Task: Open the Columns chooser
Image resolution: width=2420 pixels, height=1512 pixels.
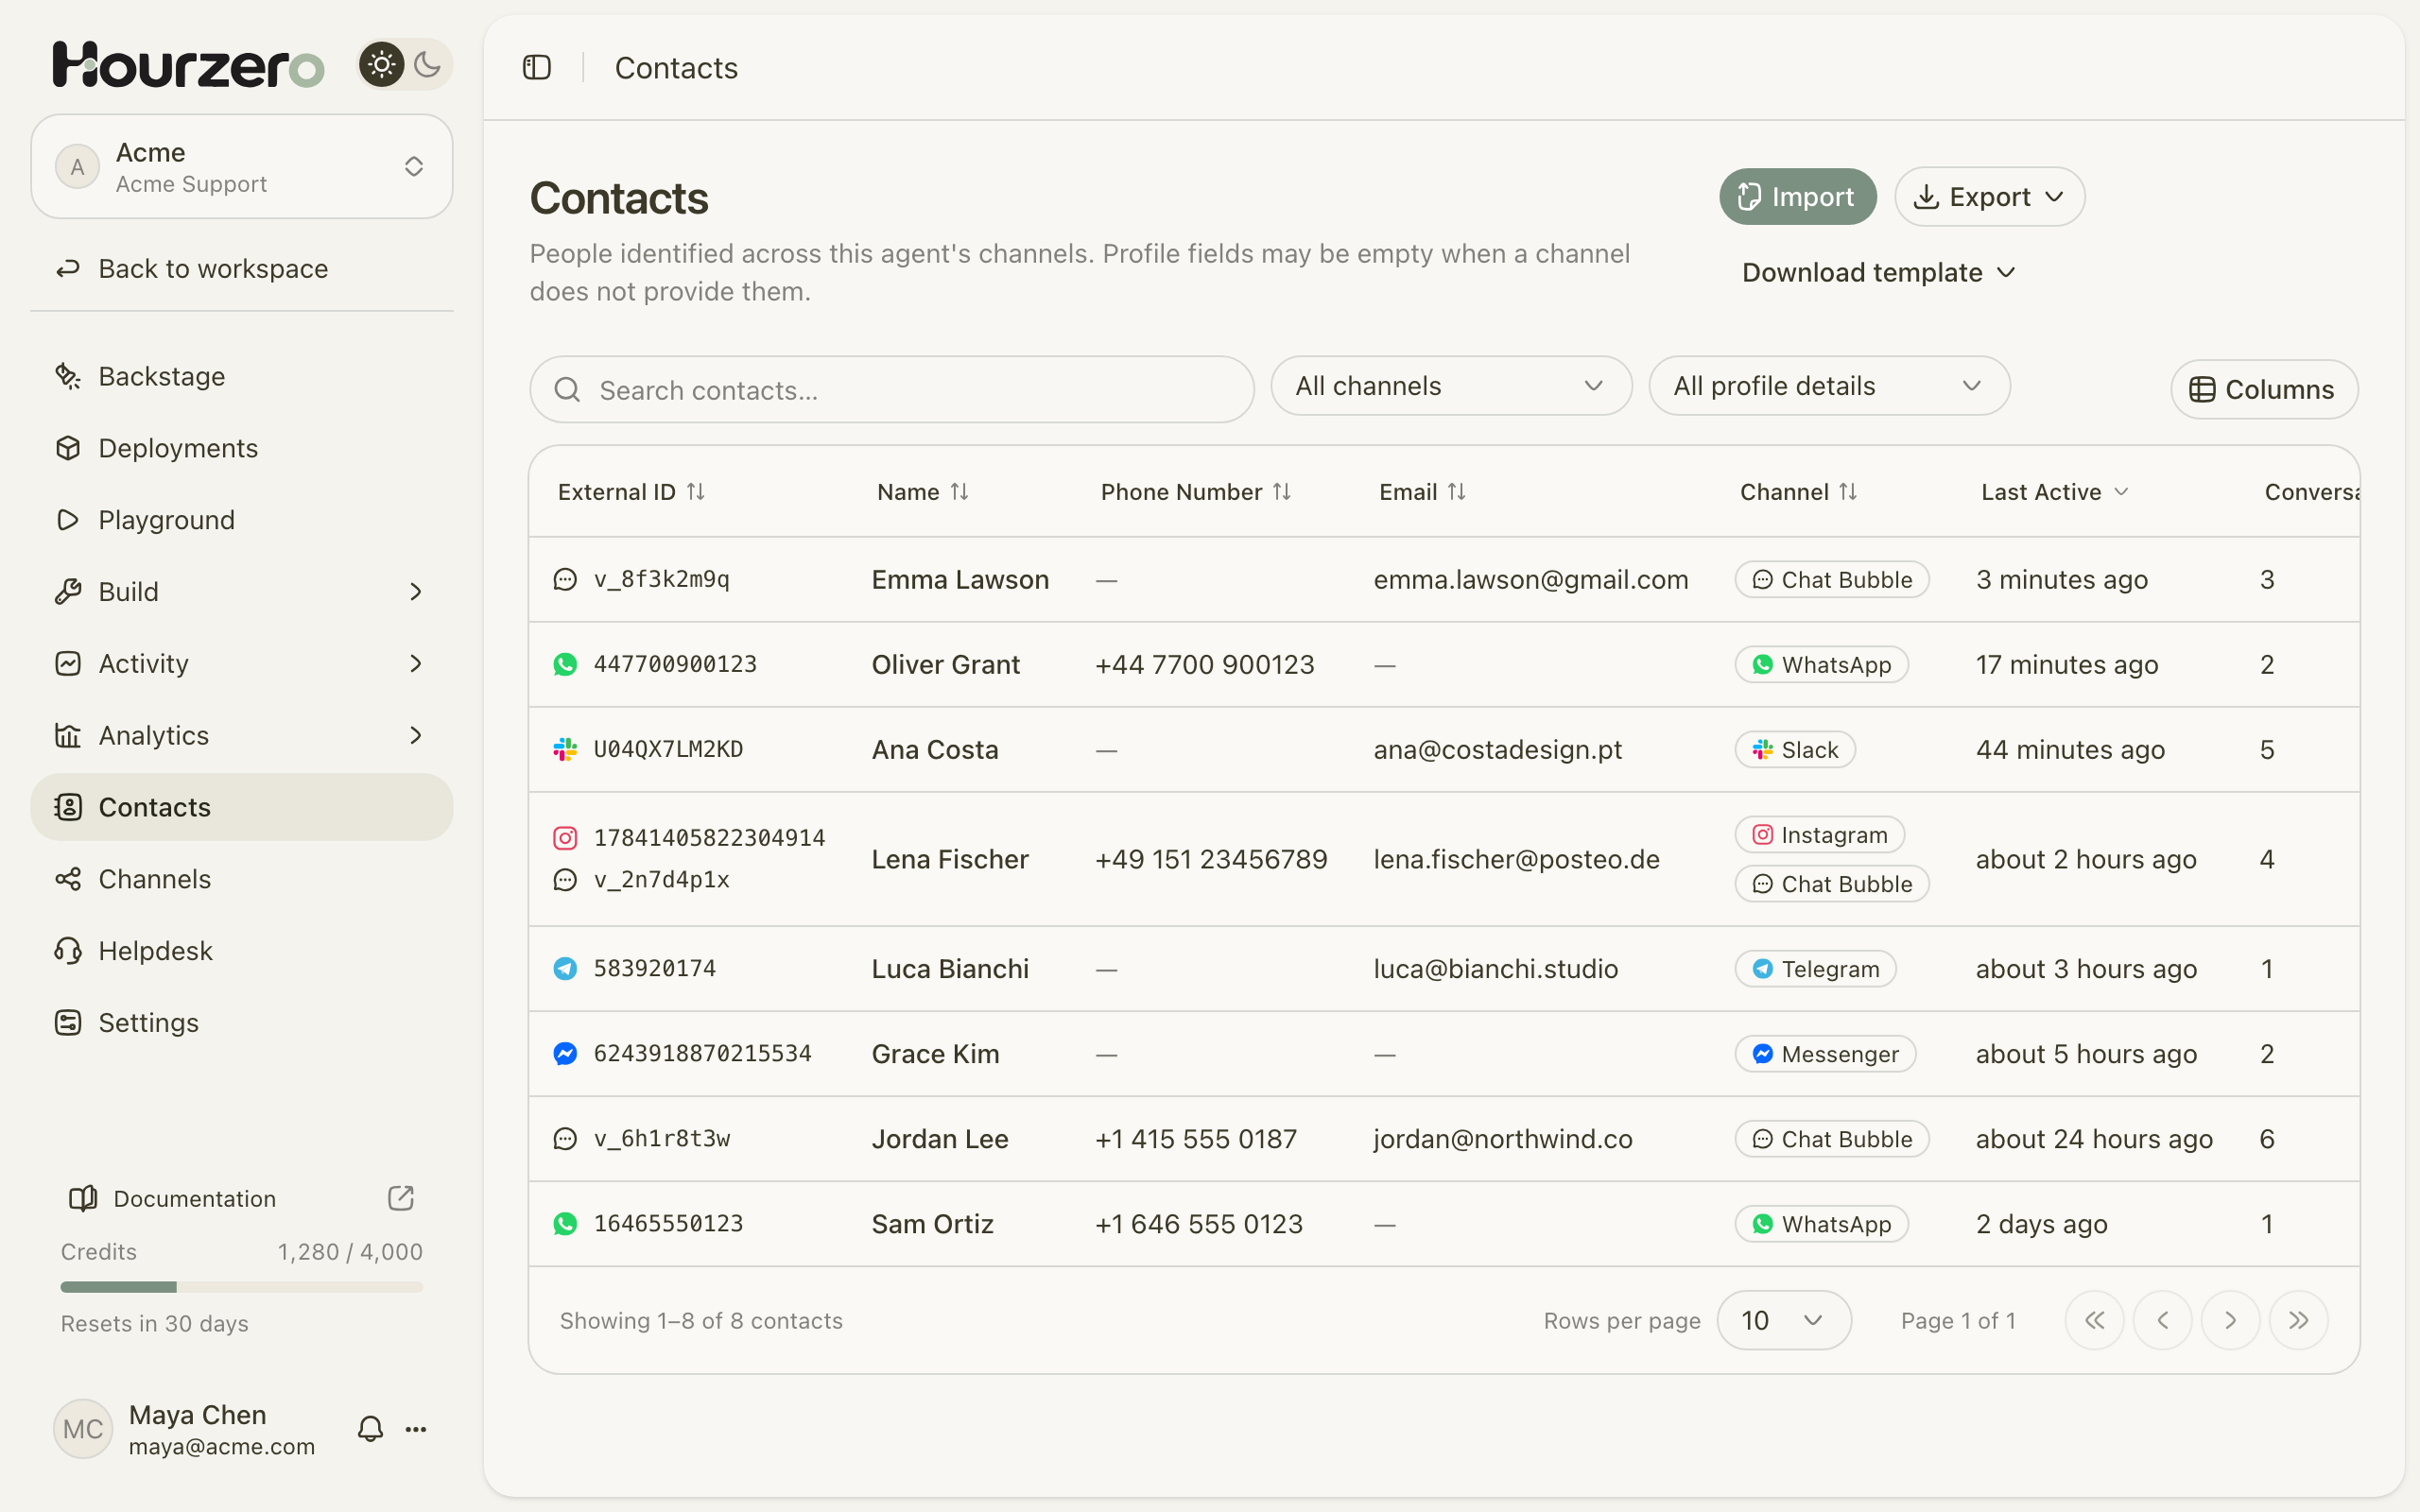Action: [2264, 389]
